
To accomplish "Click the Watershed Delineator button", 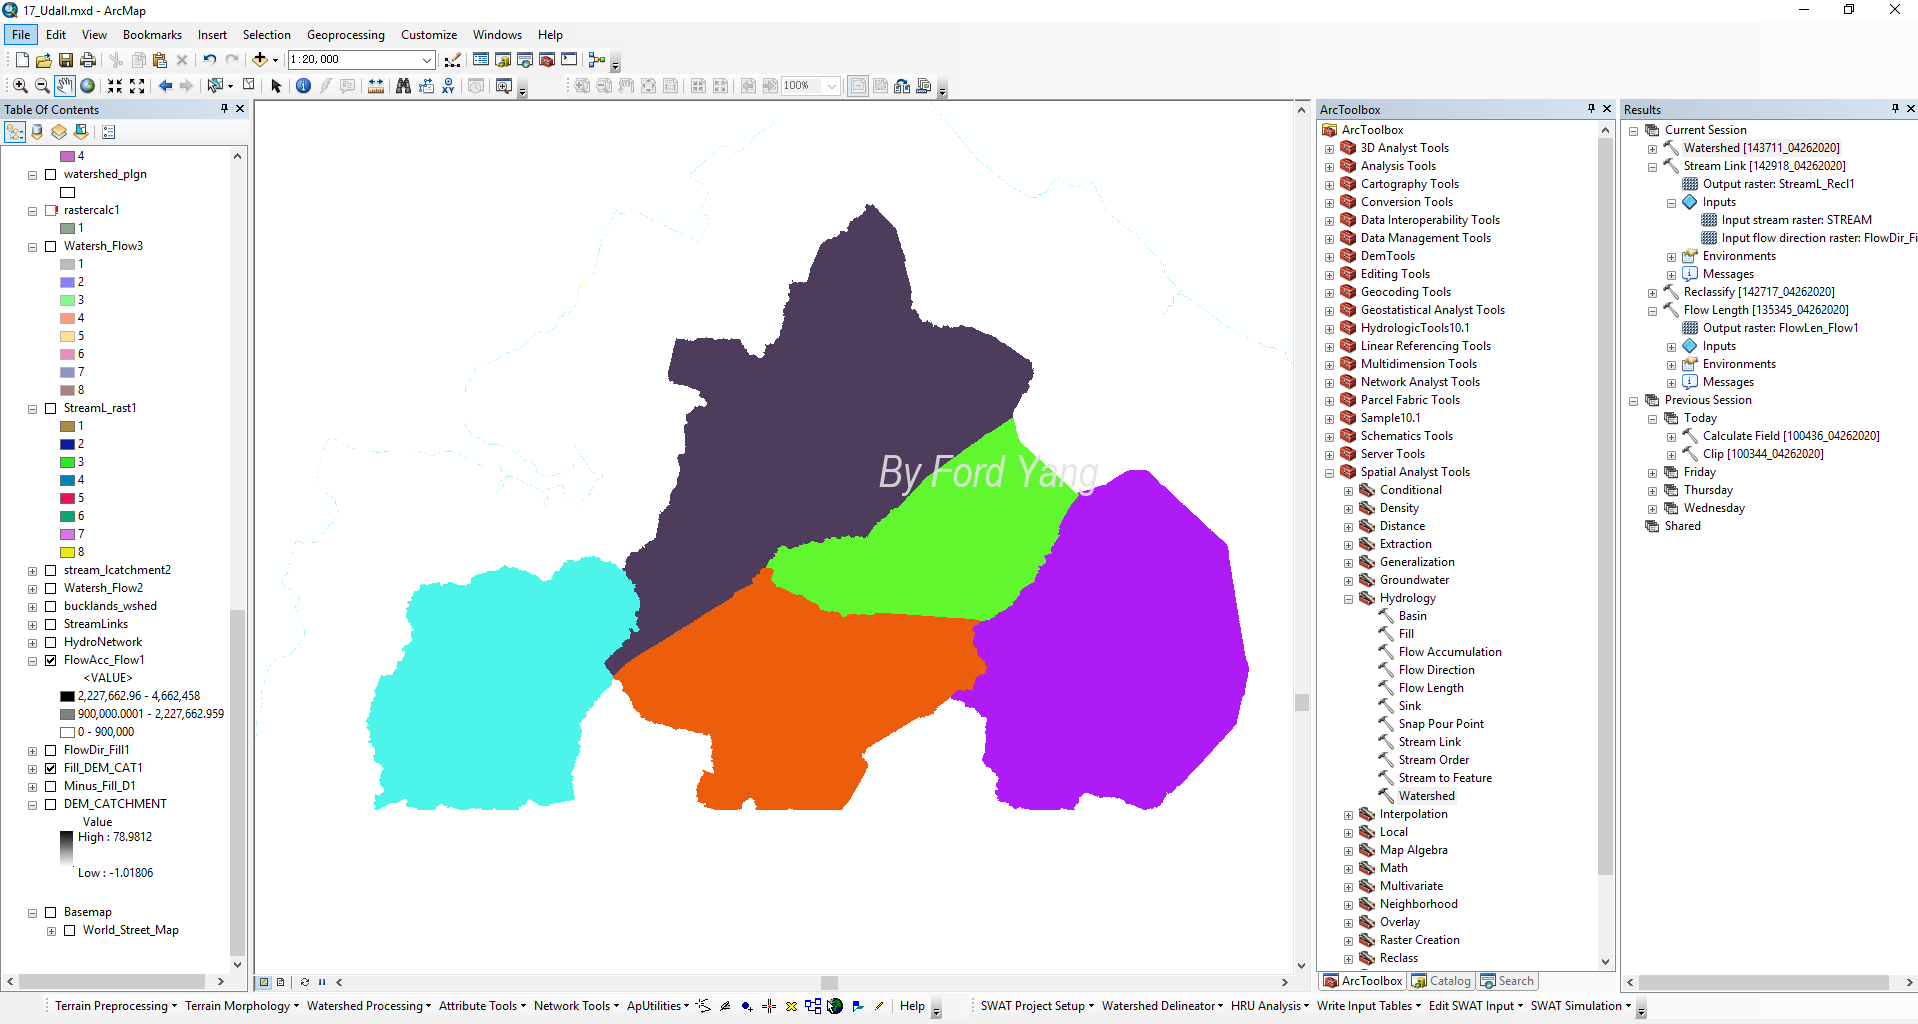I will click(1162, 1006).
